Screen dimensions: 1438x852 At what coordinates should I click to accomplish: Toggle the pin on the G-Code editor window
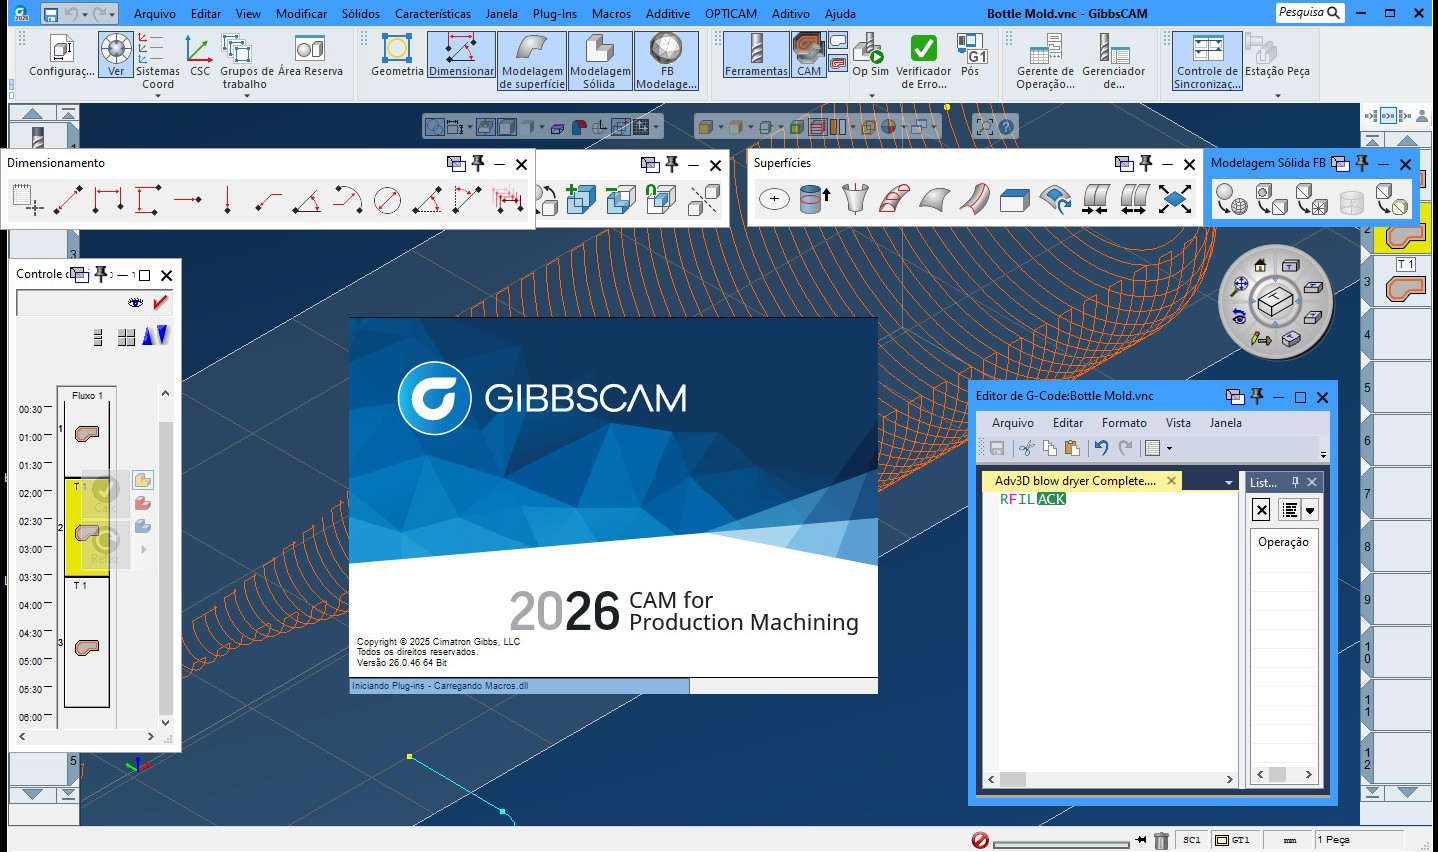(1258, 396)
